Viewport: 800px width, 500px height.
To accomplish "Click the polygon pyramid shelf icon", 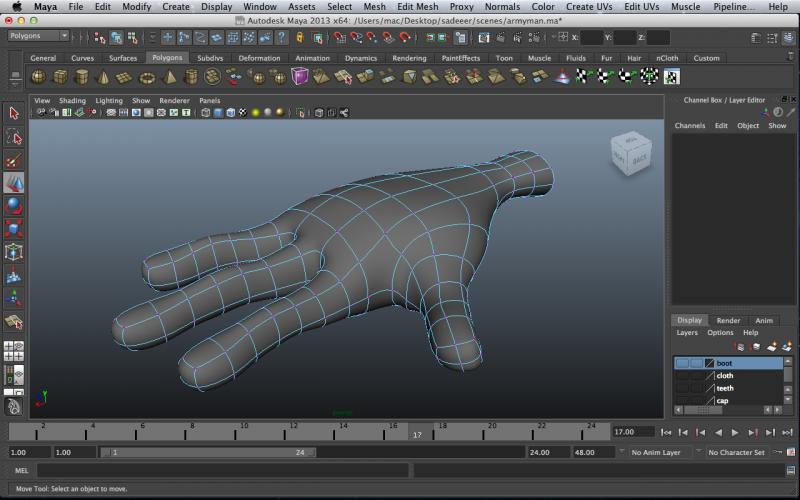I will [x=170, y=77].
